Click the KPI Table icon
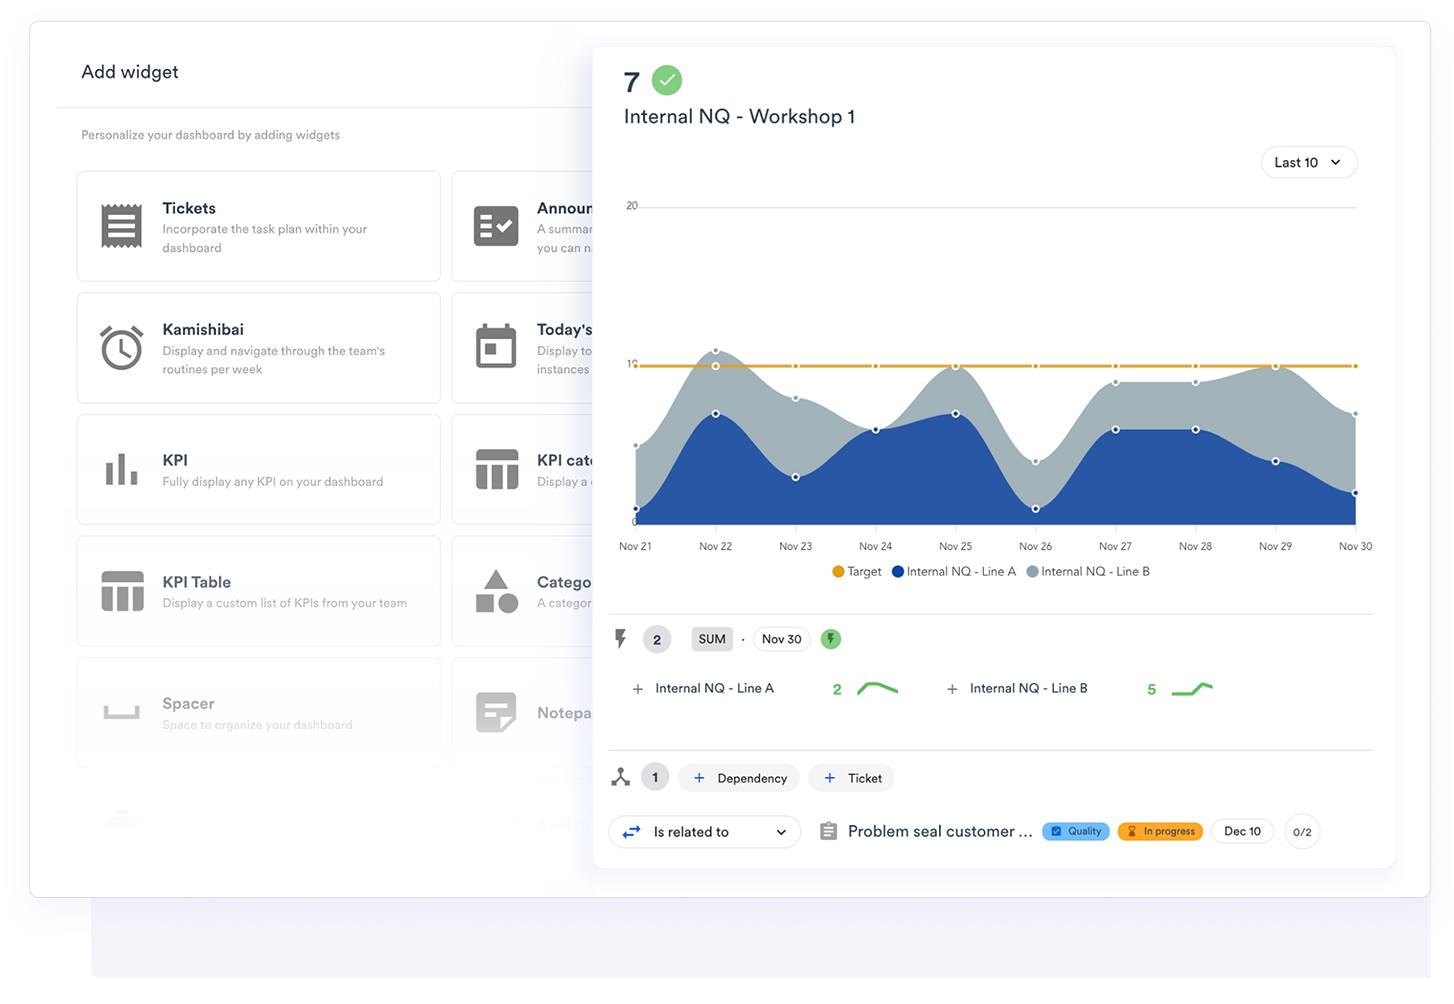 pyautogui.click(x=122, y=591)
